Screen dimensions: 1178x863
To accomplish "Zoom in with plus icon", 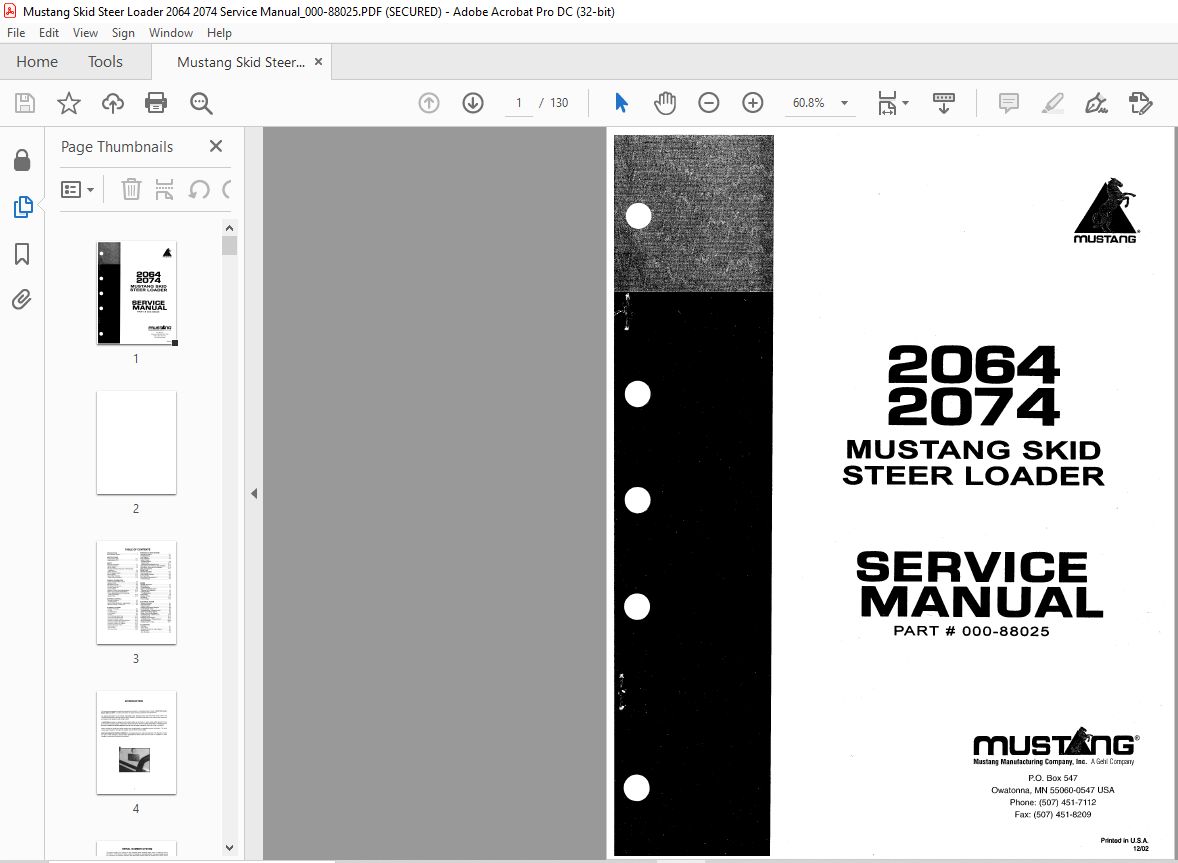I will click(x=753, y=103).
